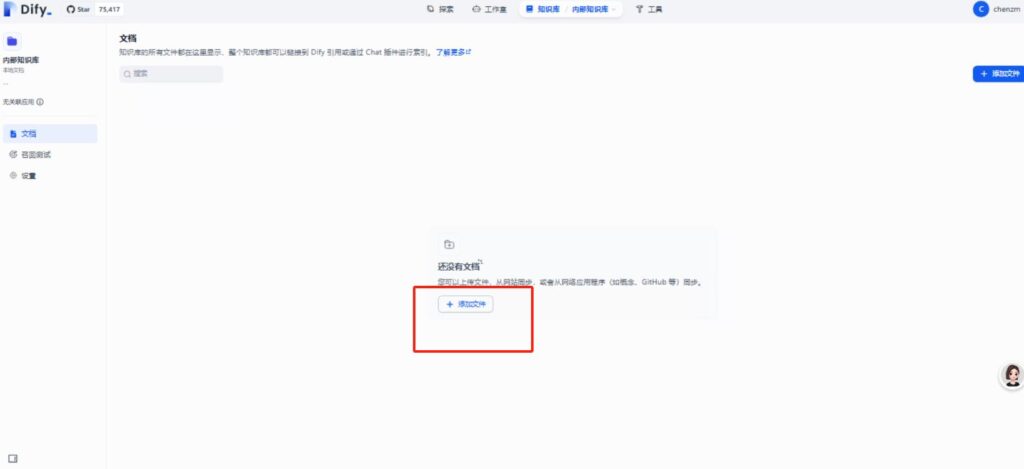Click the GitHub star count 75,417
The width and height of the screenshot is (1024, 469).
(109, 9)
